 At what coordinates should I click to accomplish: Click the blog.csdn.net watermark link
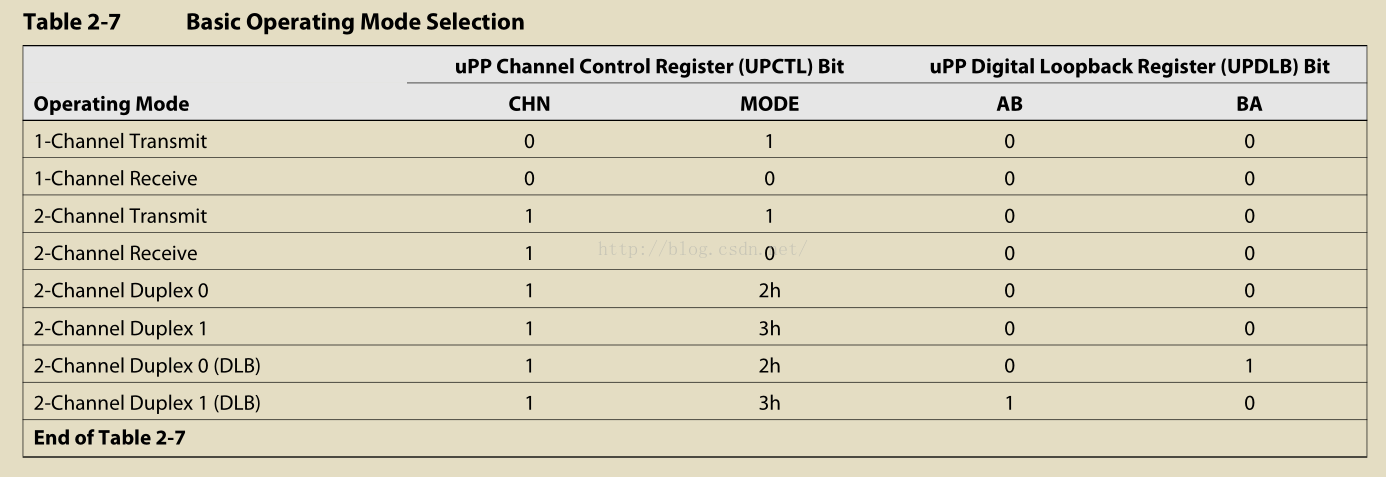coord(701,250)
